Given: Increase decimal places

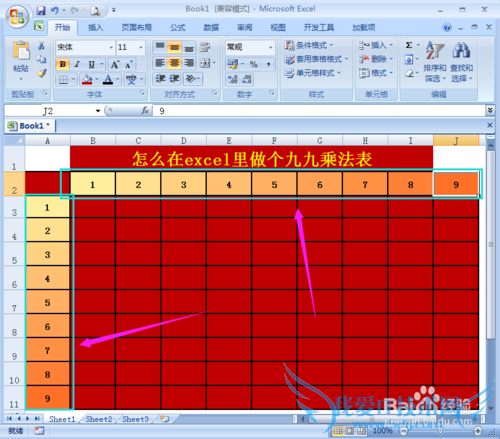Looking at the screenshot, I should [x=233, y=79].
